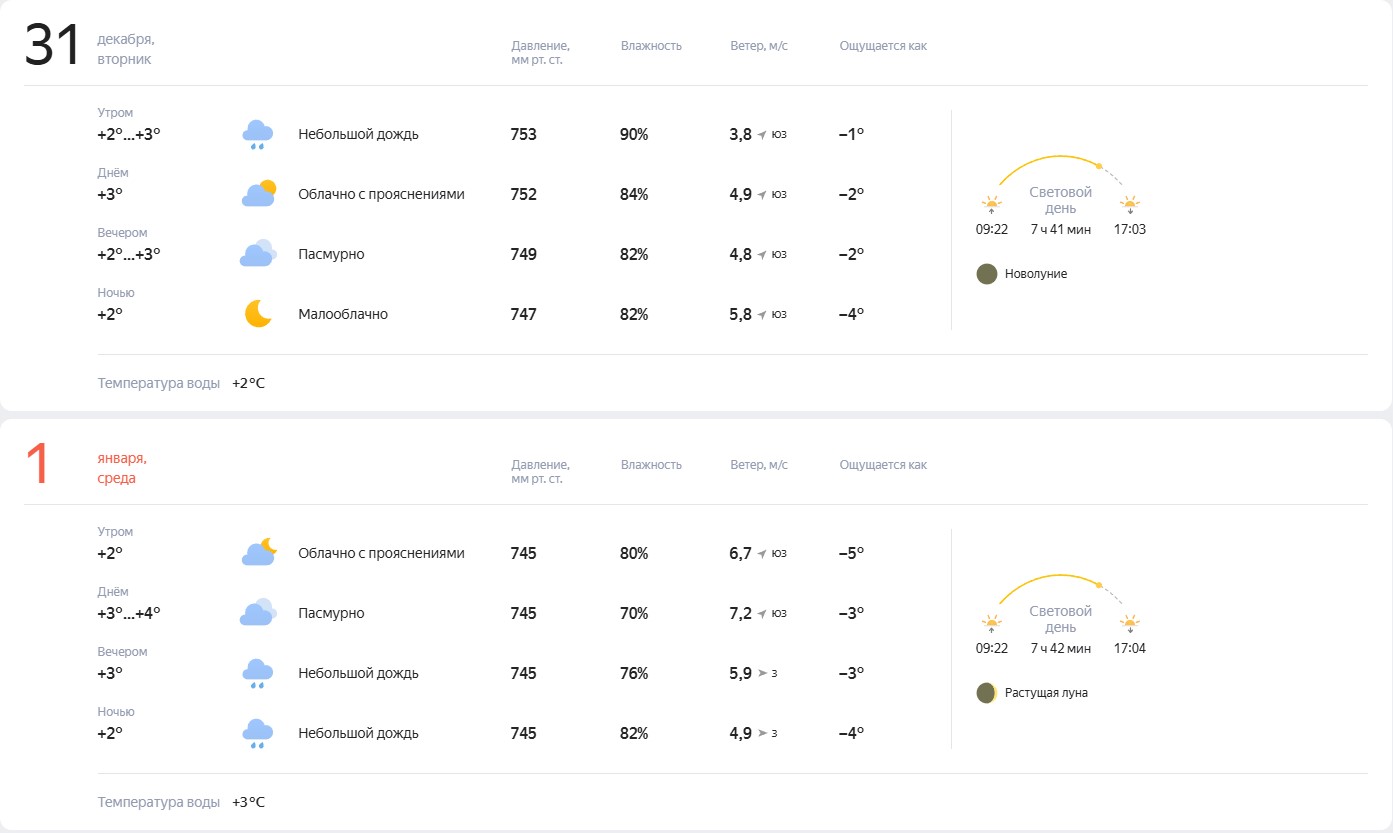Click the pressure value 749
The width and height of the screenshot is (1393, 833).
(x=523, y=254)
